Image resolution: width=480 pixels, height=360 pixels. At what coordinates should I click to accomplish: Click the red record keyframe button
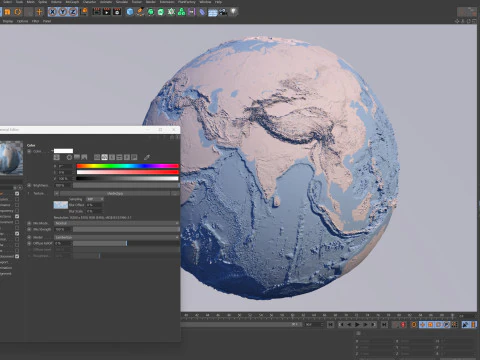pyautogui.click(x=403, y=324)
